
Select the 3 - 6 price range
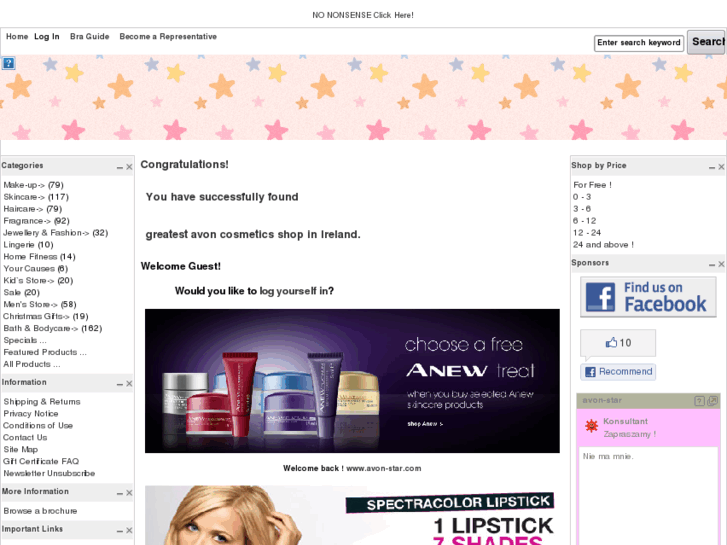point(582,209)
